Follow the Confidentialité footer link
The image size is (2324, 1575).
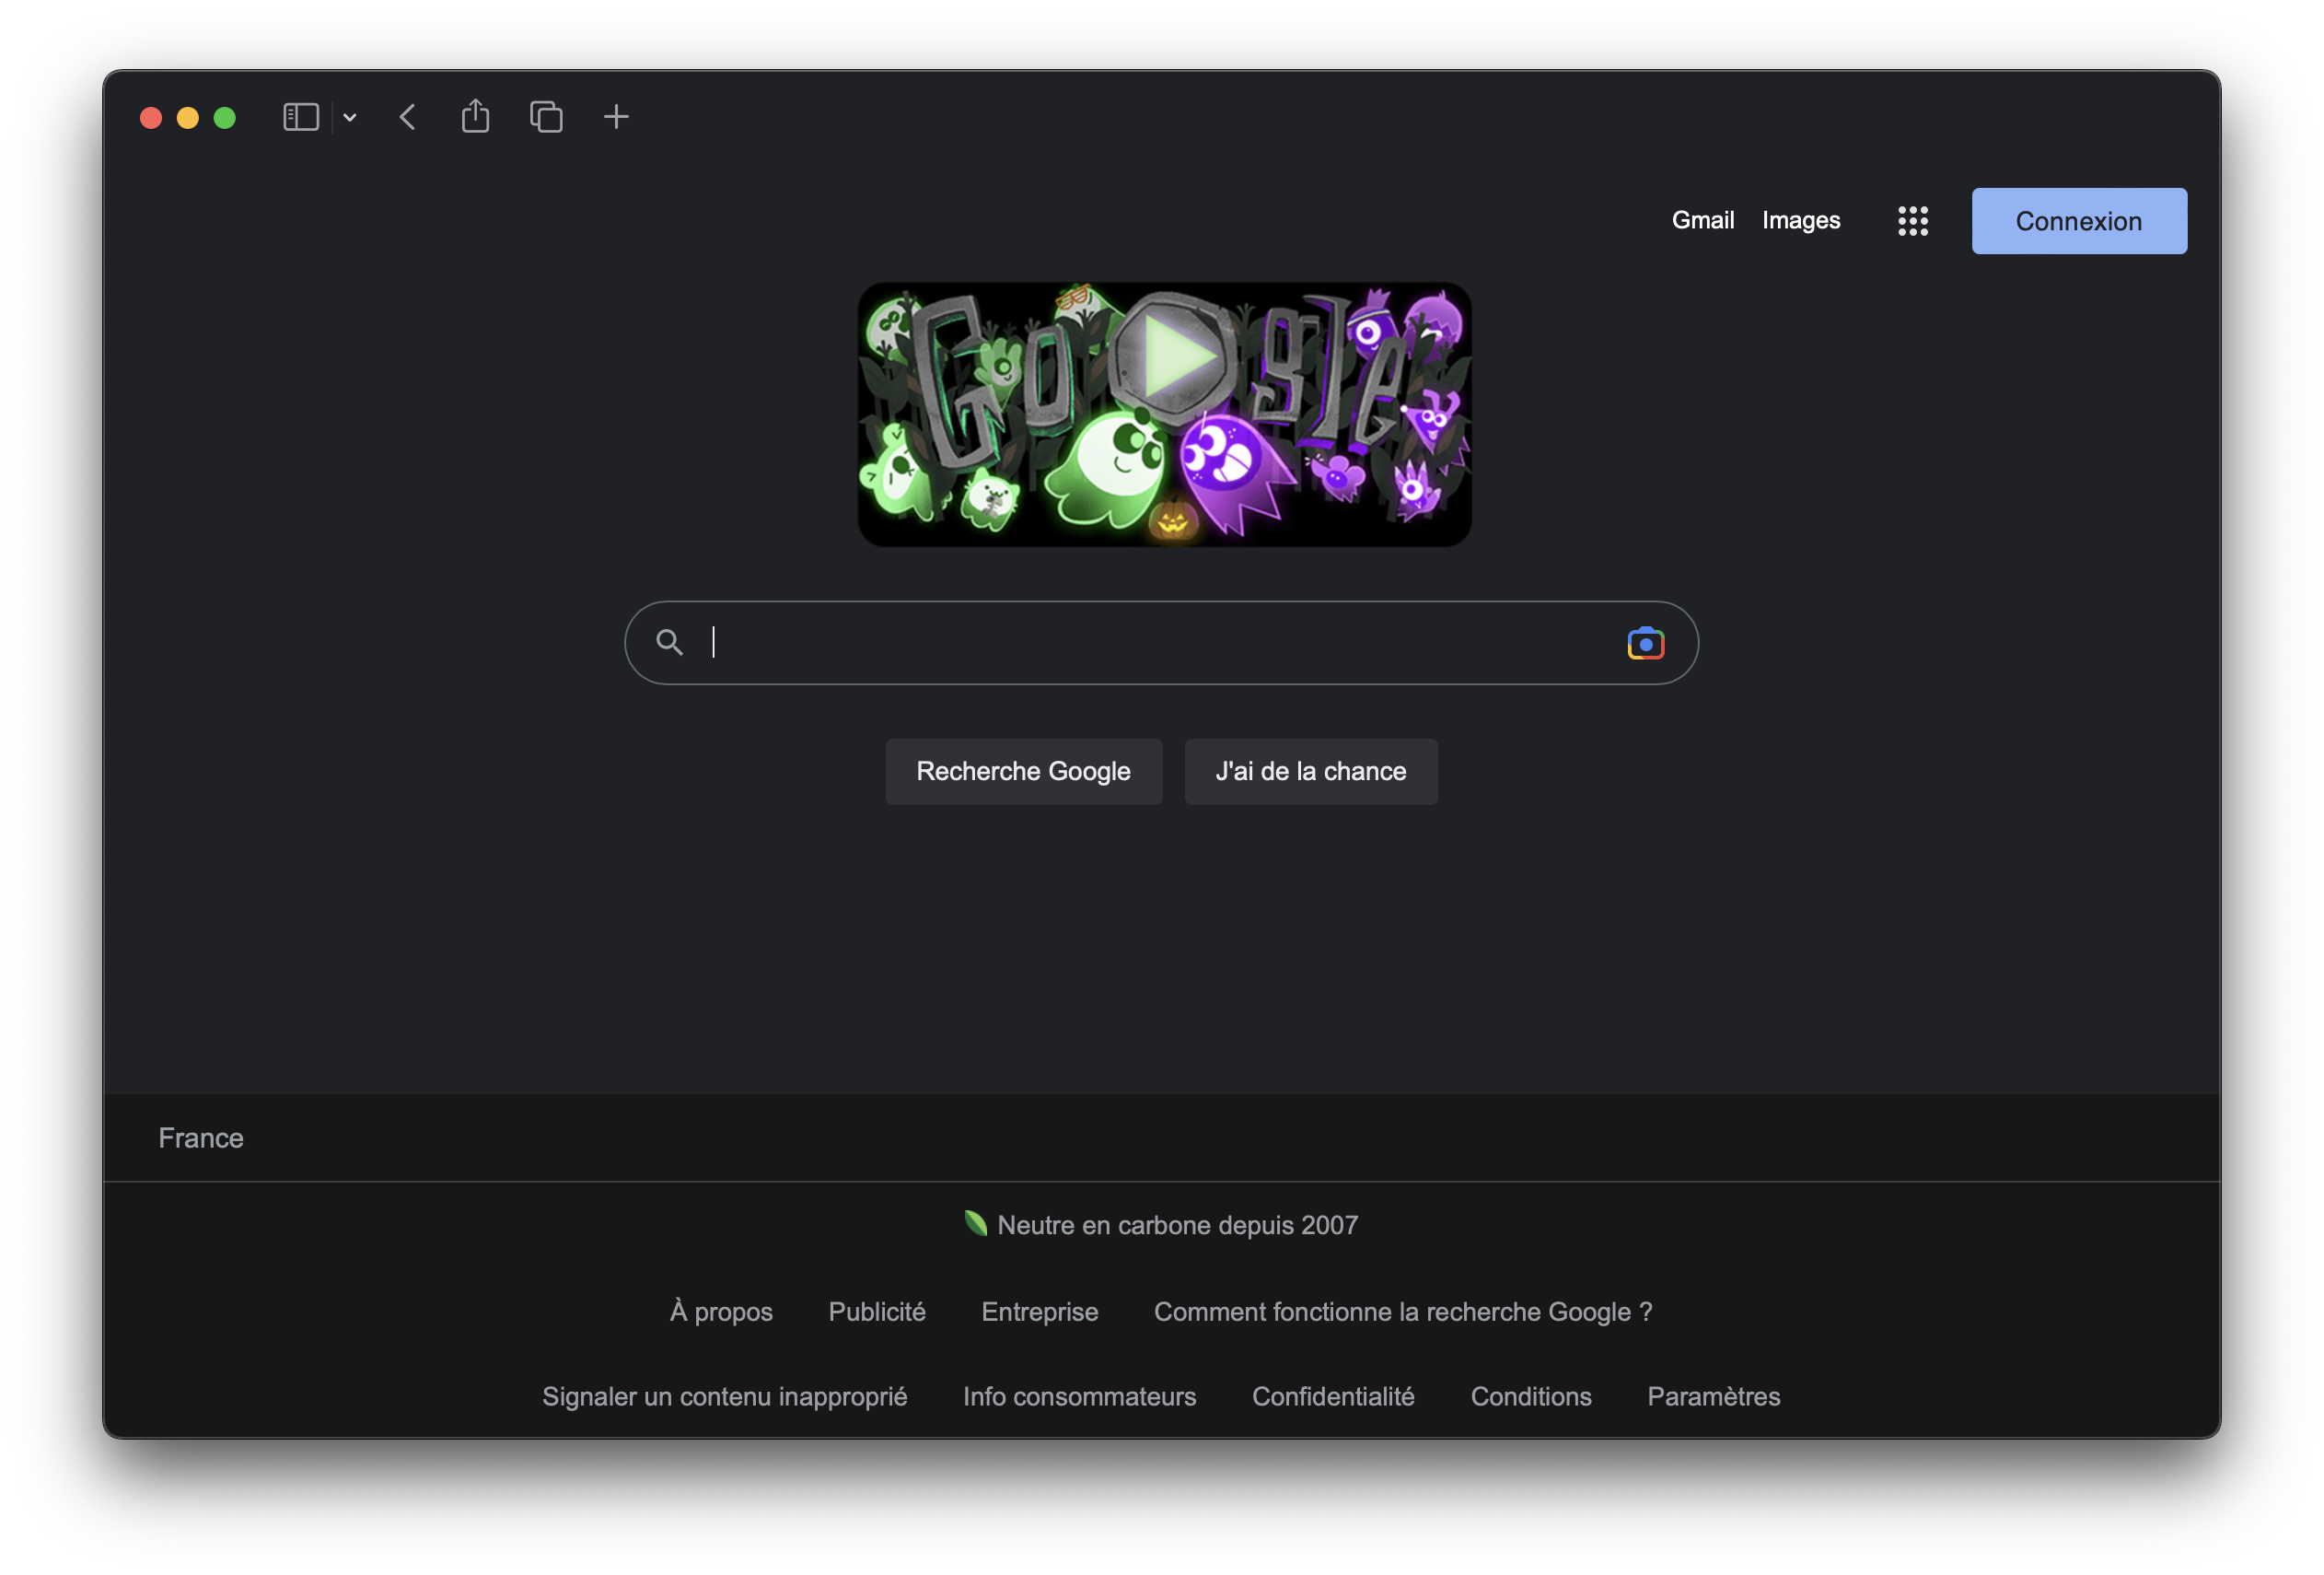pyautogui.click(x=1332, y=1396)
